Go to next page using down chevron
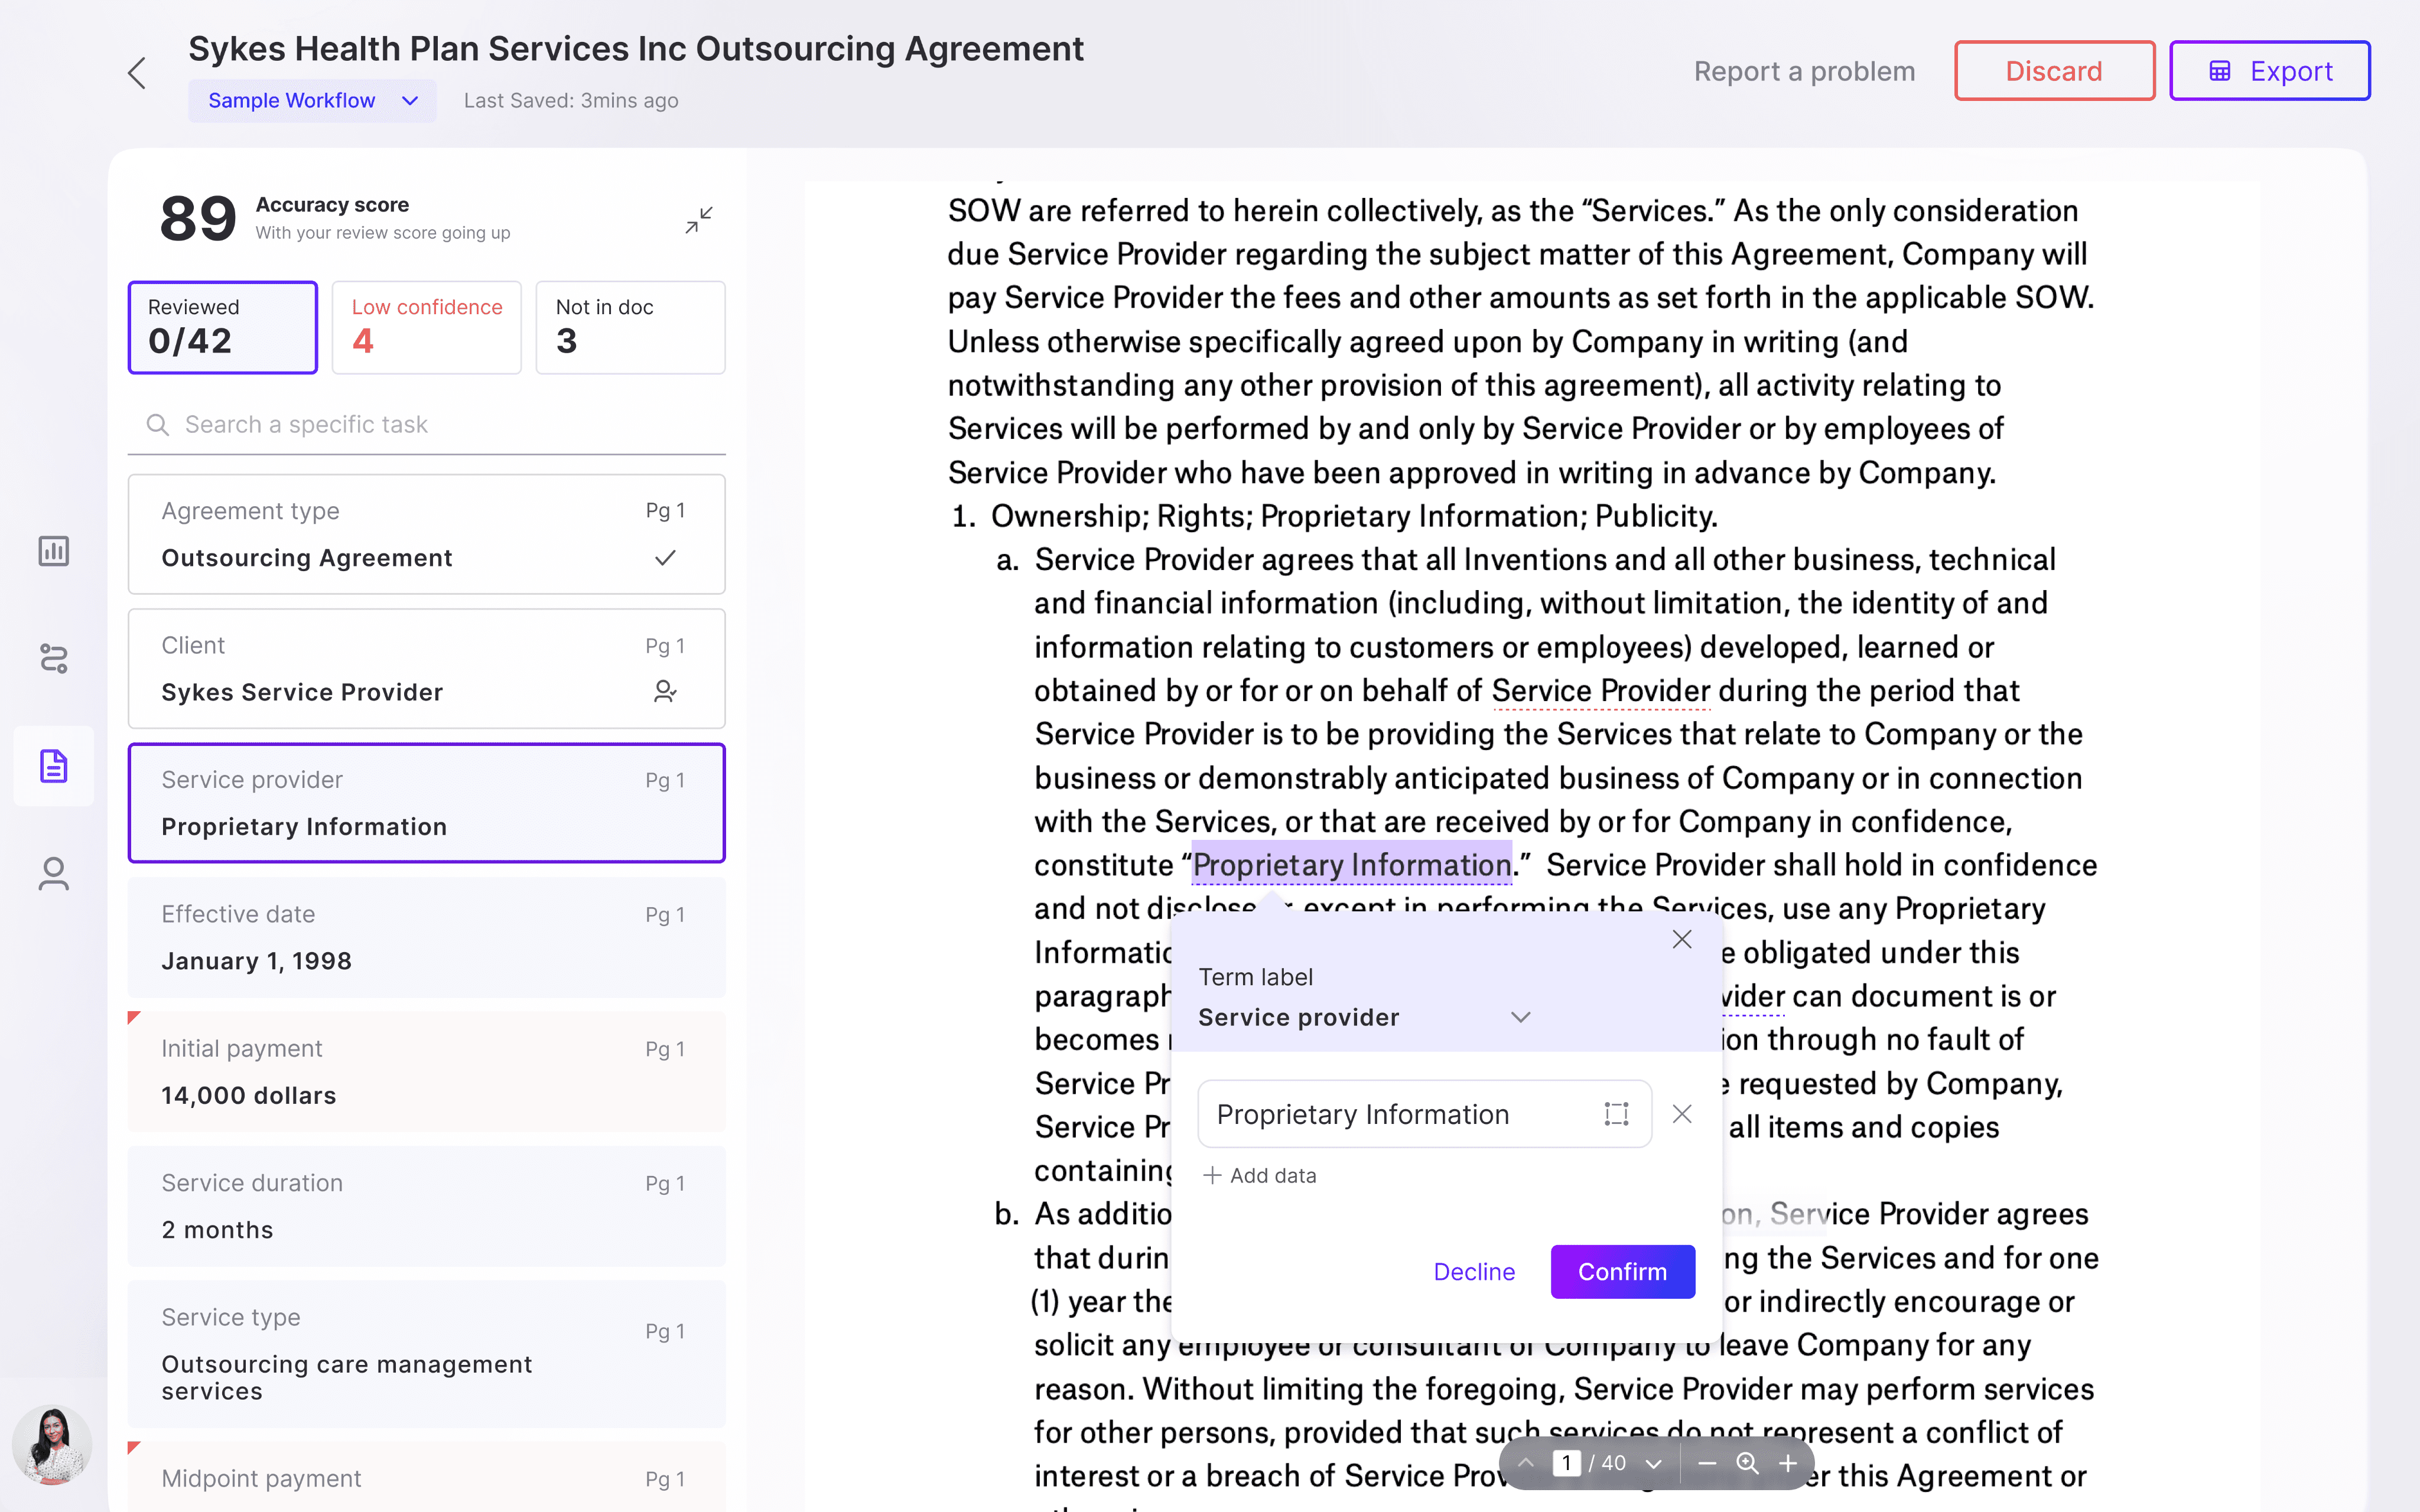Screen dimensions: 2420x1512 point(1653,1464)
